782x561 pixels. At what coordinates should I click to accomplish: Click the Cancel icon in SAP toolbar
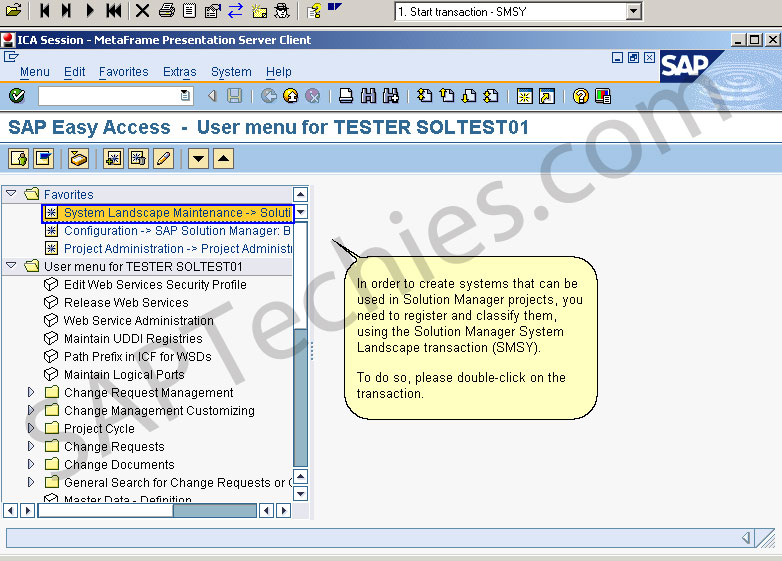tap(312, 96)
